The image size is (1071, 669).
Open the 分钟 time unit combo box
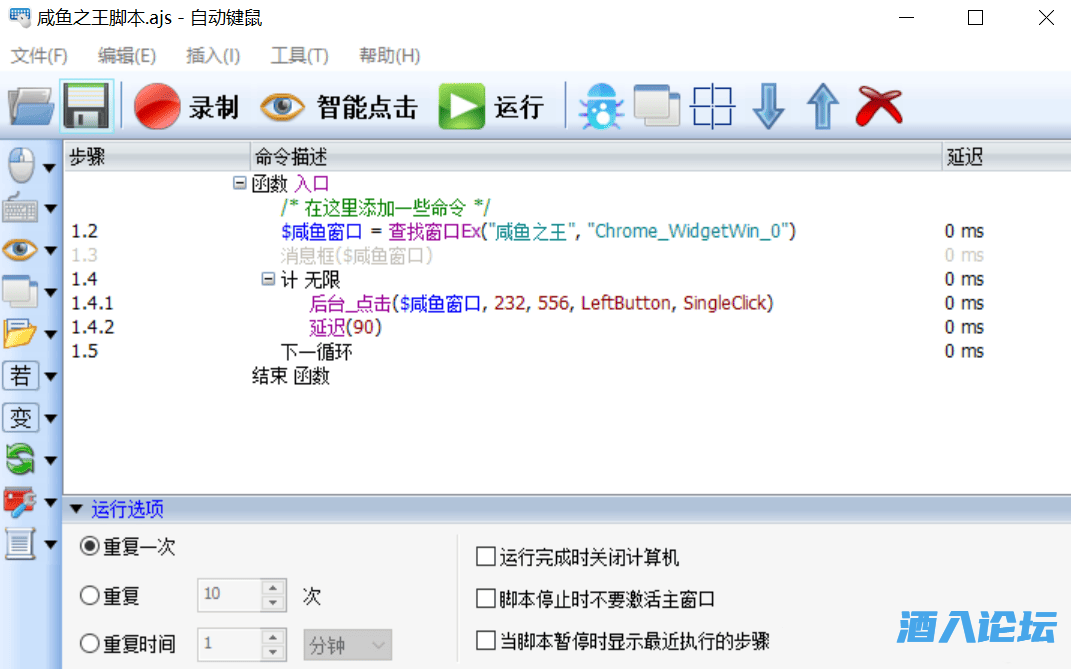(x=347, y=644)
